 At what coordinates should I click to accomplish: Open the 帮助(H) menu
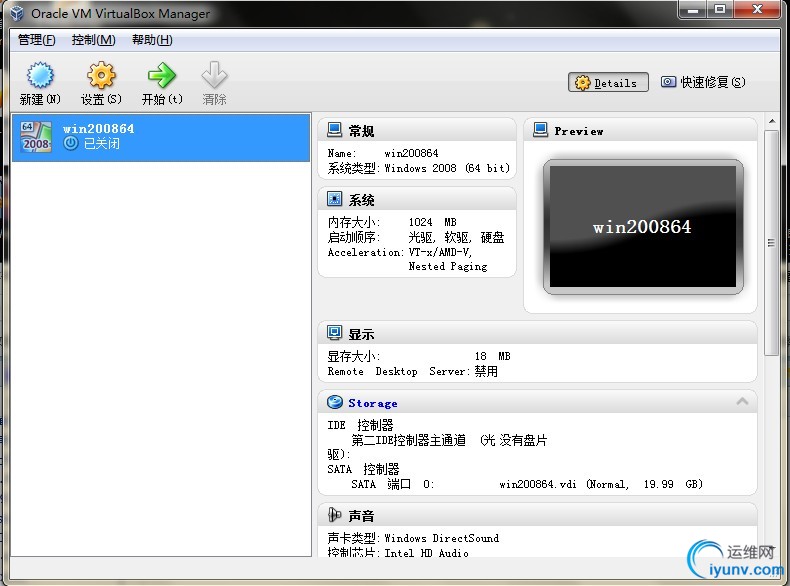coord(152,40)
